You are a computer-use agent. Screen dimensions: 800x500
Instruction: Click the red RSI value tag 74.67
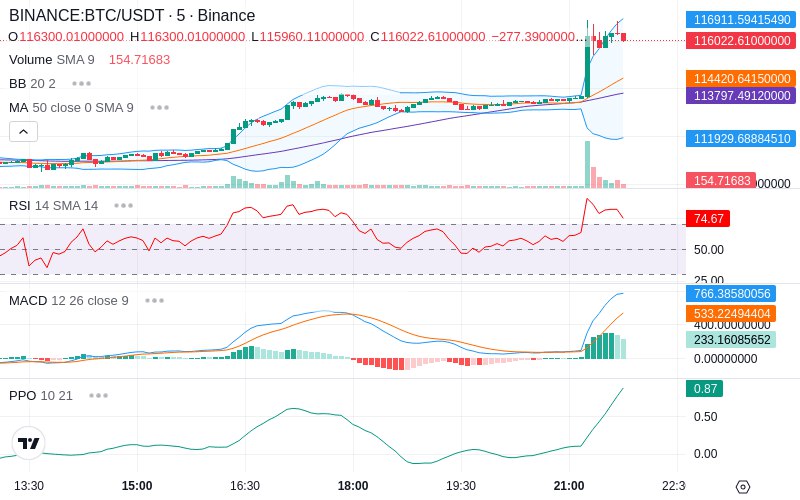click(x=708, y=218)
